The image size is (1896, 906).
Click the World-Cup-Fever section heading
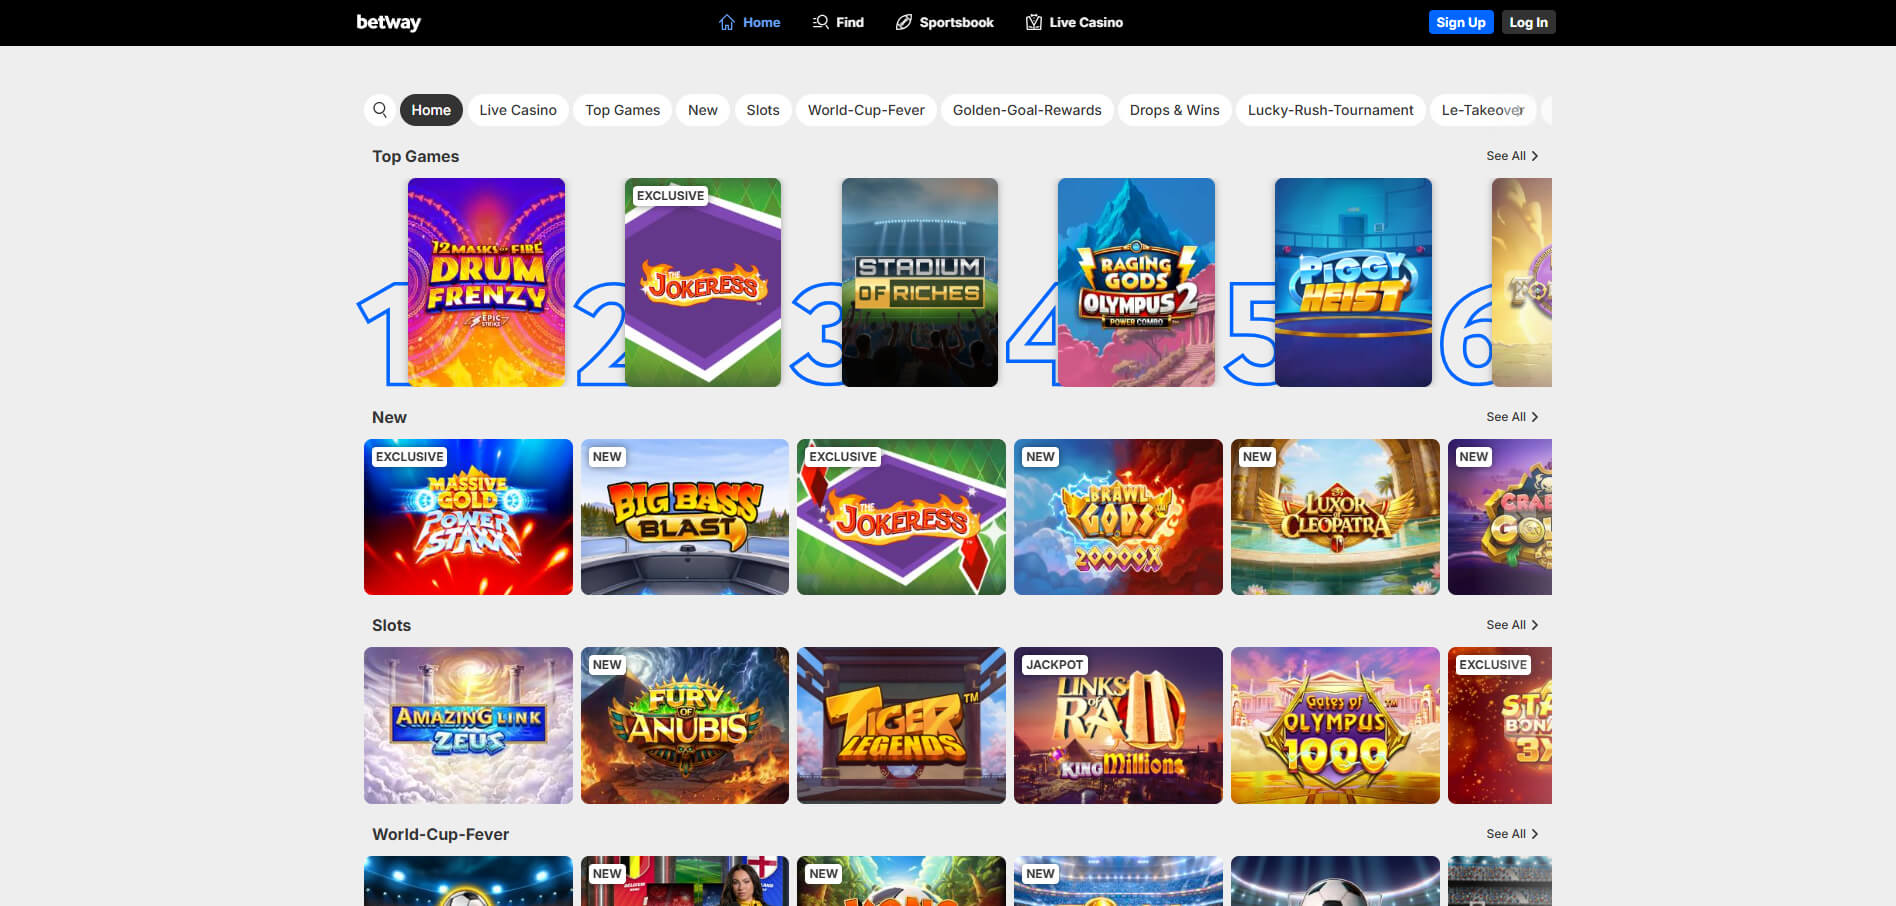point(440,834)
